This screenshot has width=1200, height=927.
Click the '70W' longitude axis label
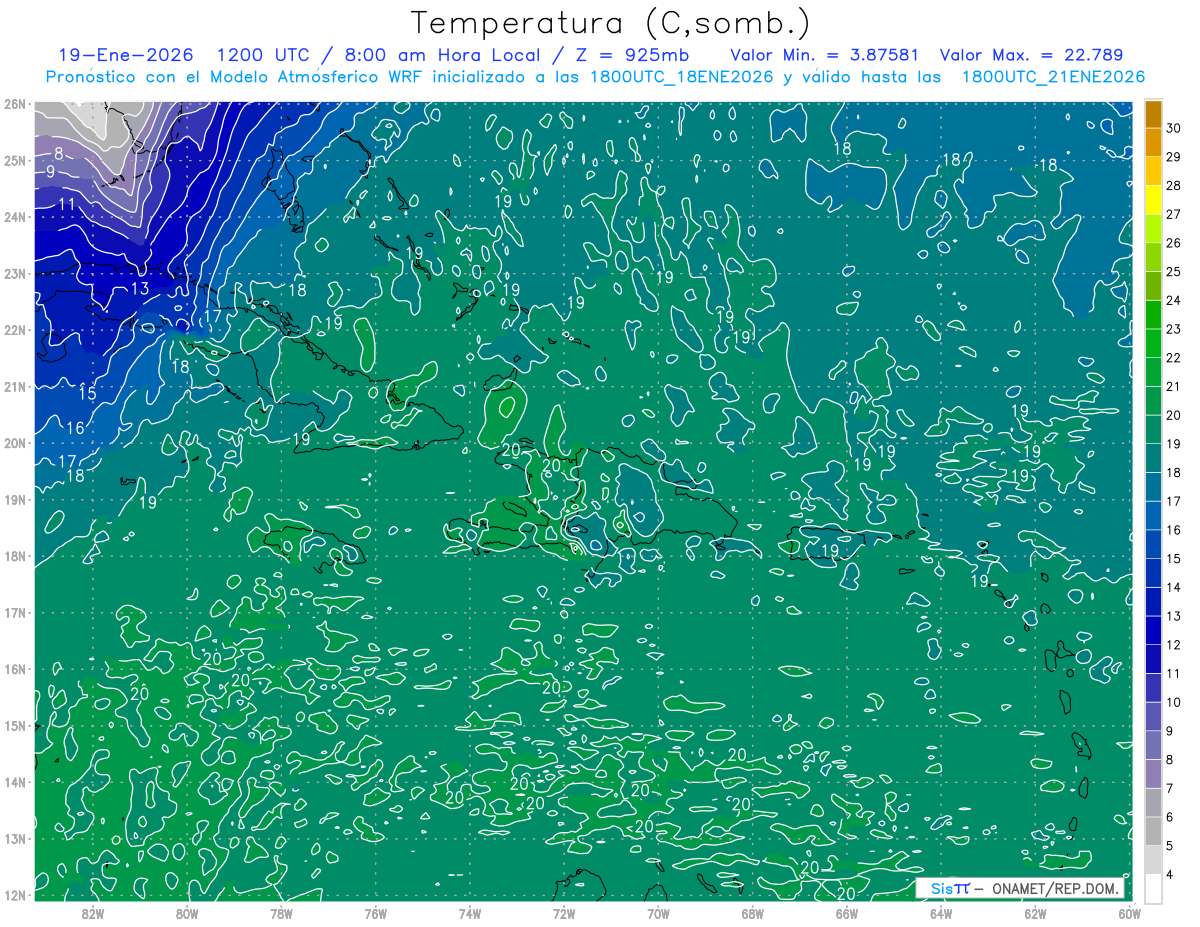coord(658,913)
